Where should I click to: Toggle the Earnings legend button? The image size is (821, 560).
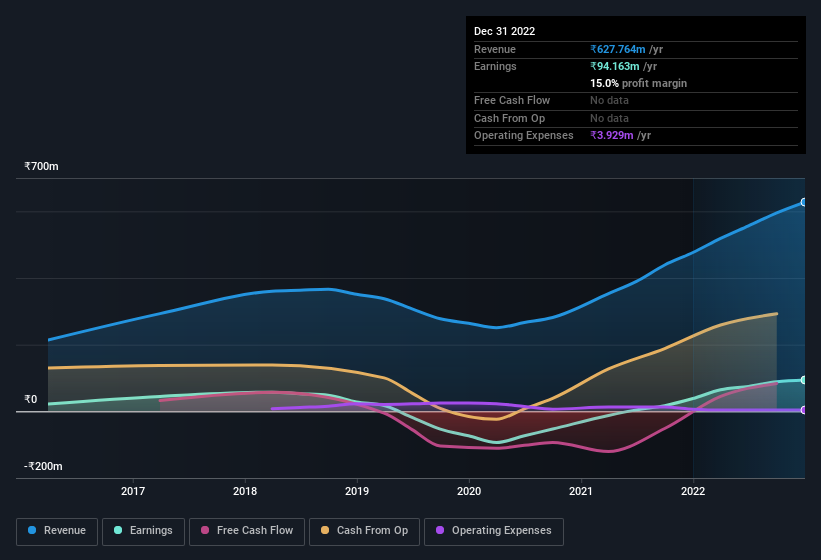coord(143,531)
